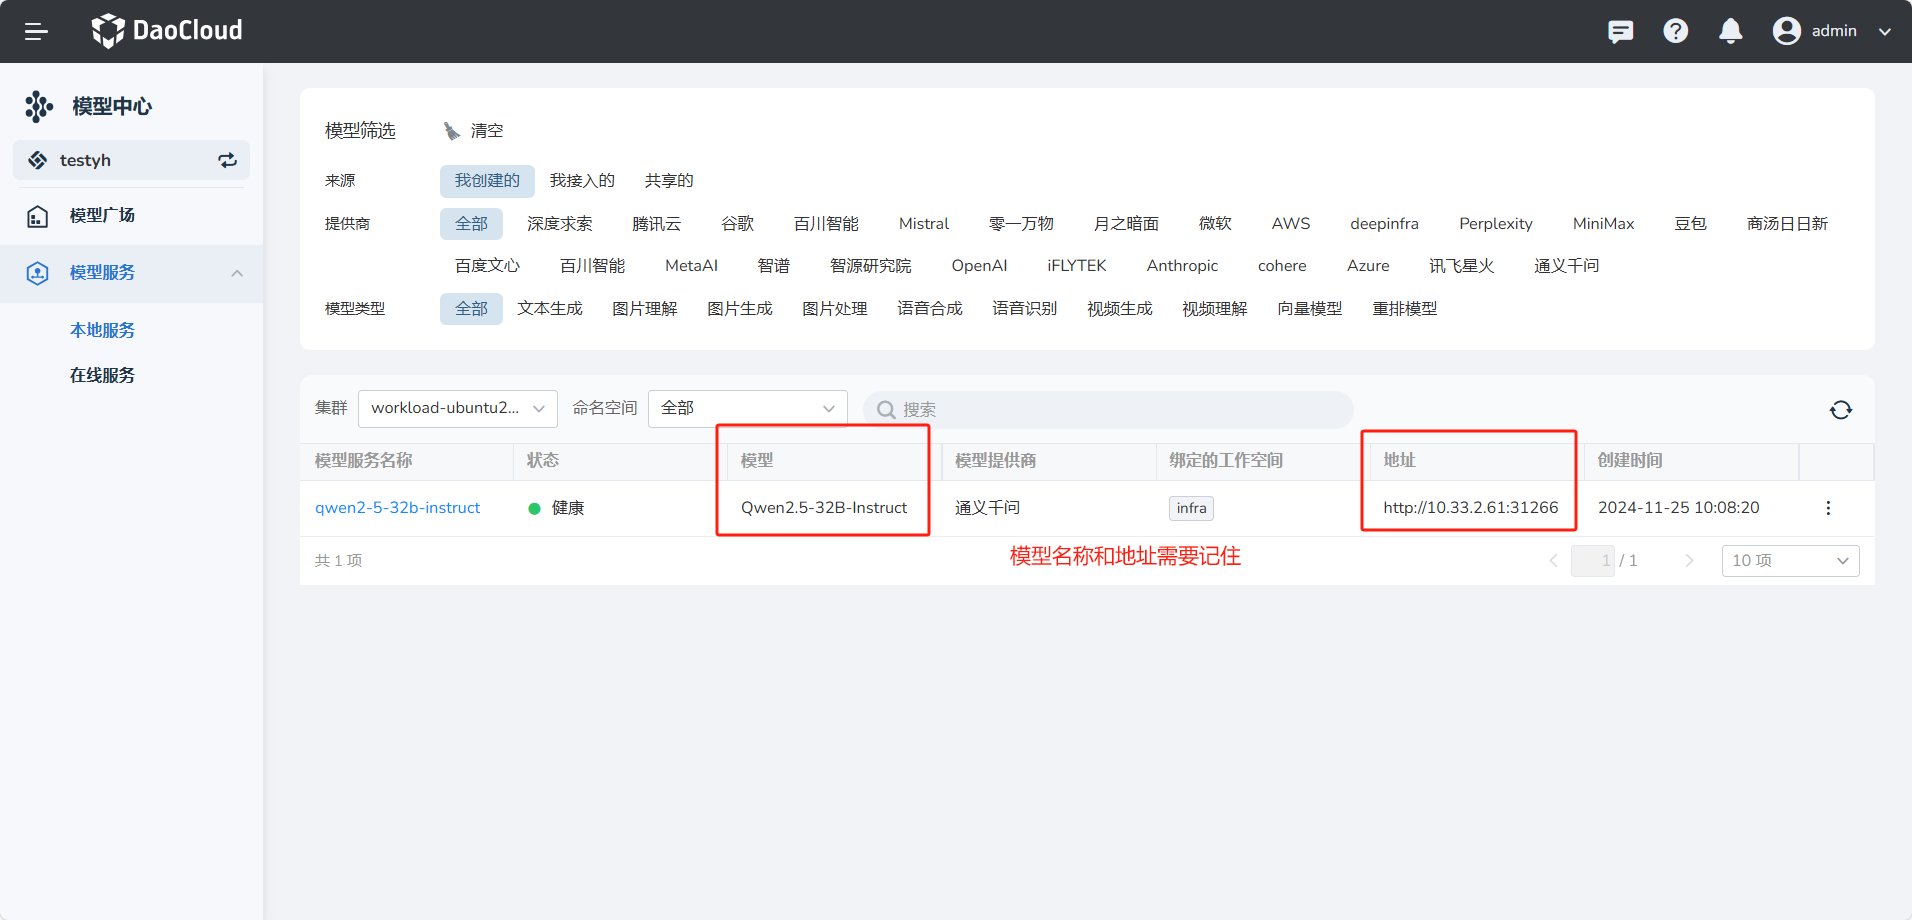Select the 共享的 source filter
The image size is (1912, 920).
(669, 181)
